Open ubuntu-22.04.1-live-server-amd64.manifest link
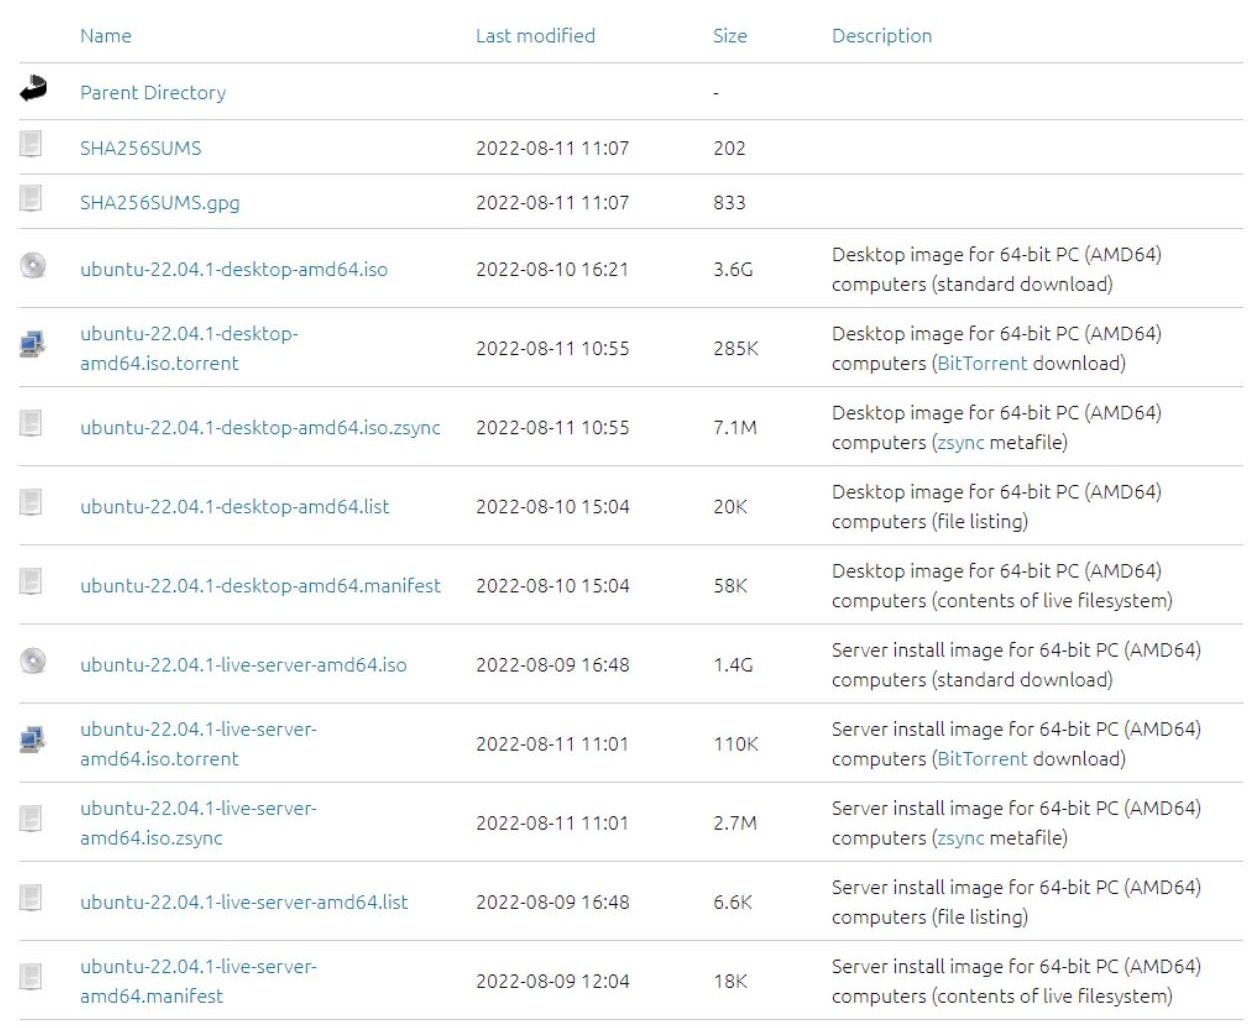Viewport: 1255px width, 1028px height. 198,981
